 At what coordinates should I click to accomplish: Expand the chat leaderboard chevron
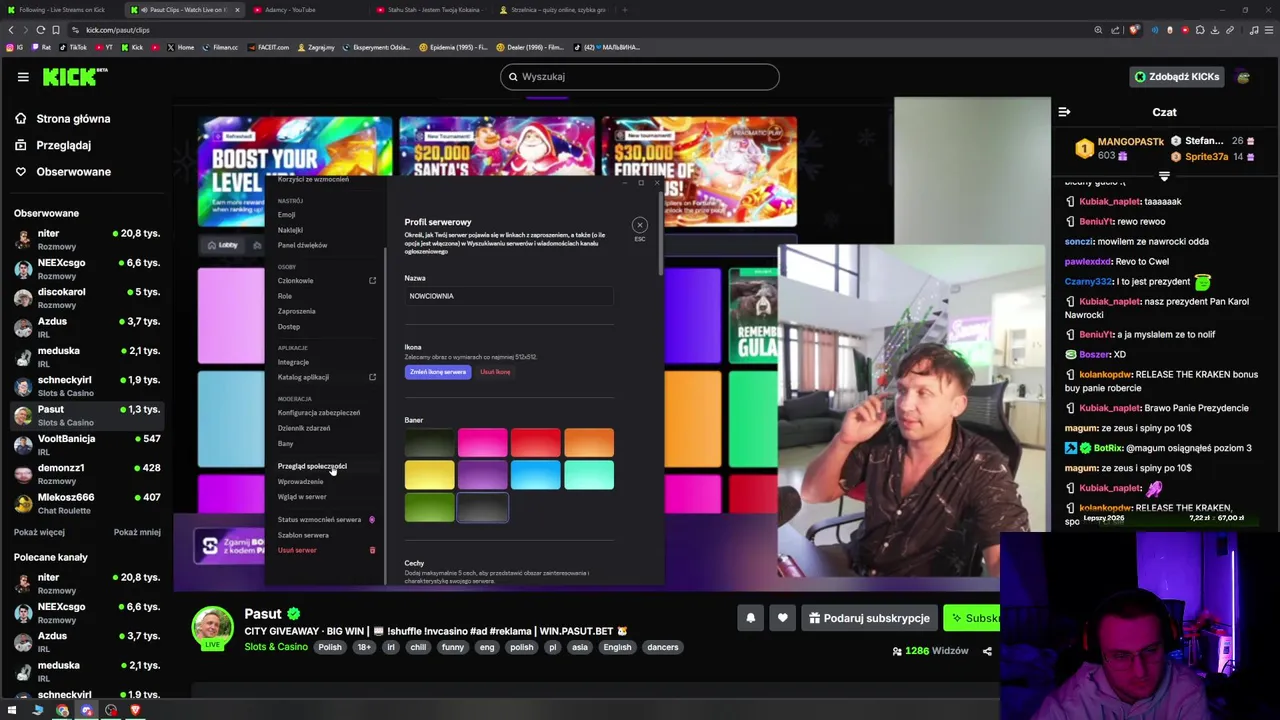point(1164,176)
